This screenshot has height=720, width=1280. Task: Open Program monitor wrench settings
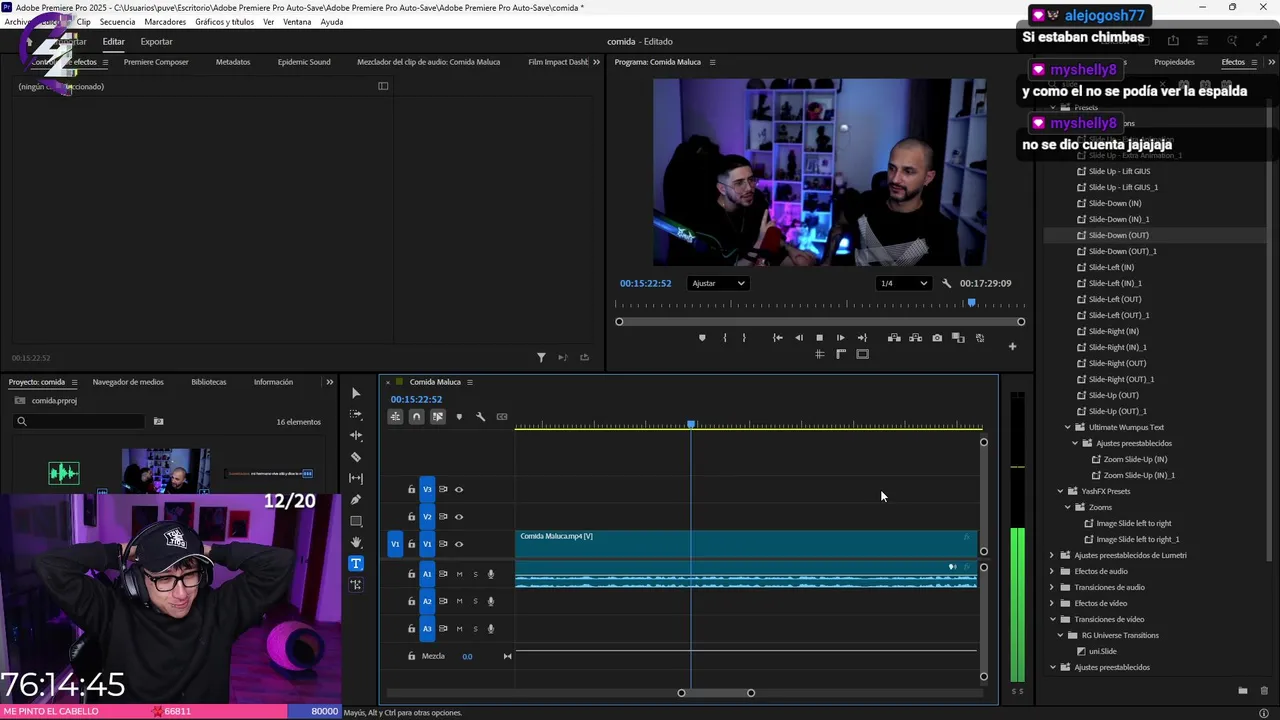(947, 283)
